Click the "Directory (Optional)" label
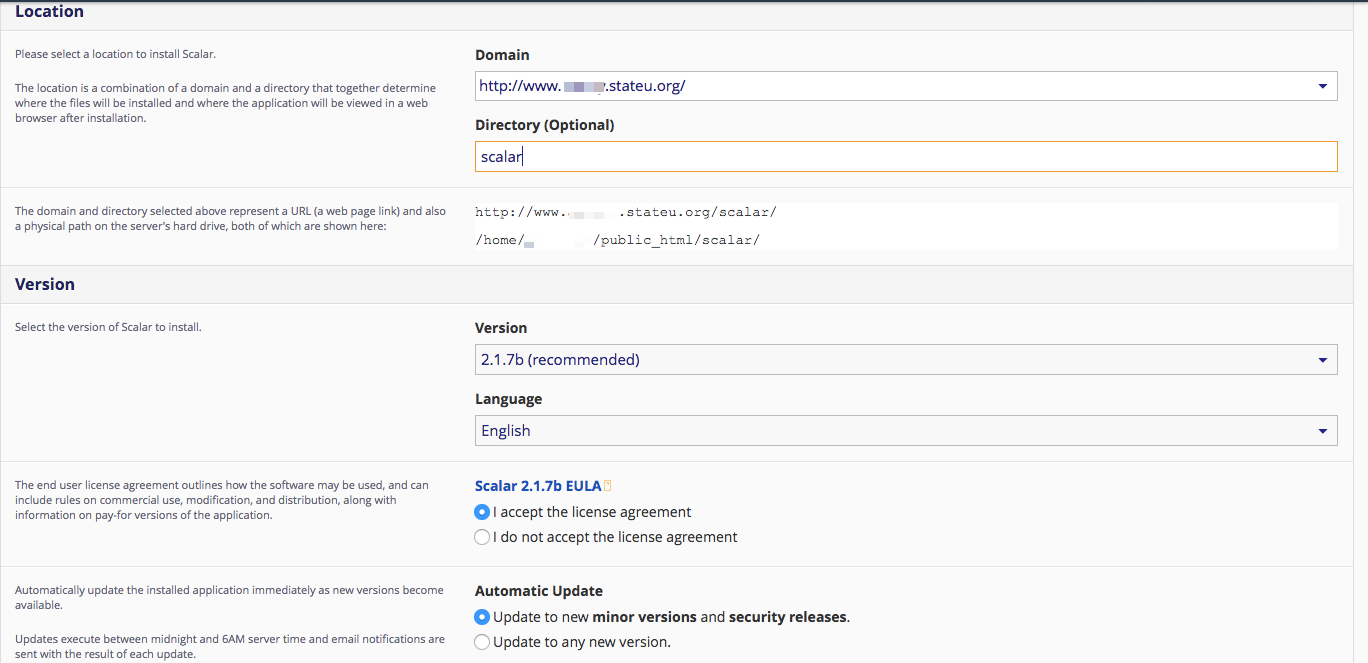 (545, 125)
